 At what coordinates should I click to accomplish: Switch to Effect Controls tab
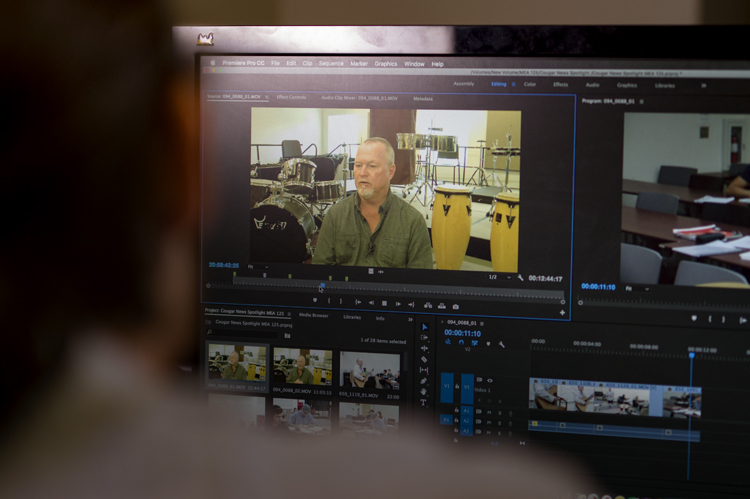click(291, 97)
